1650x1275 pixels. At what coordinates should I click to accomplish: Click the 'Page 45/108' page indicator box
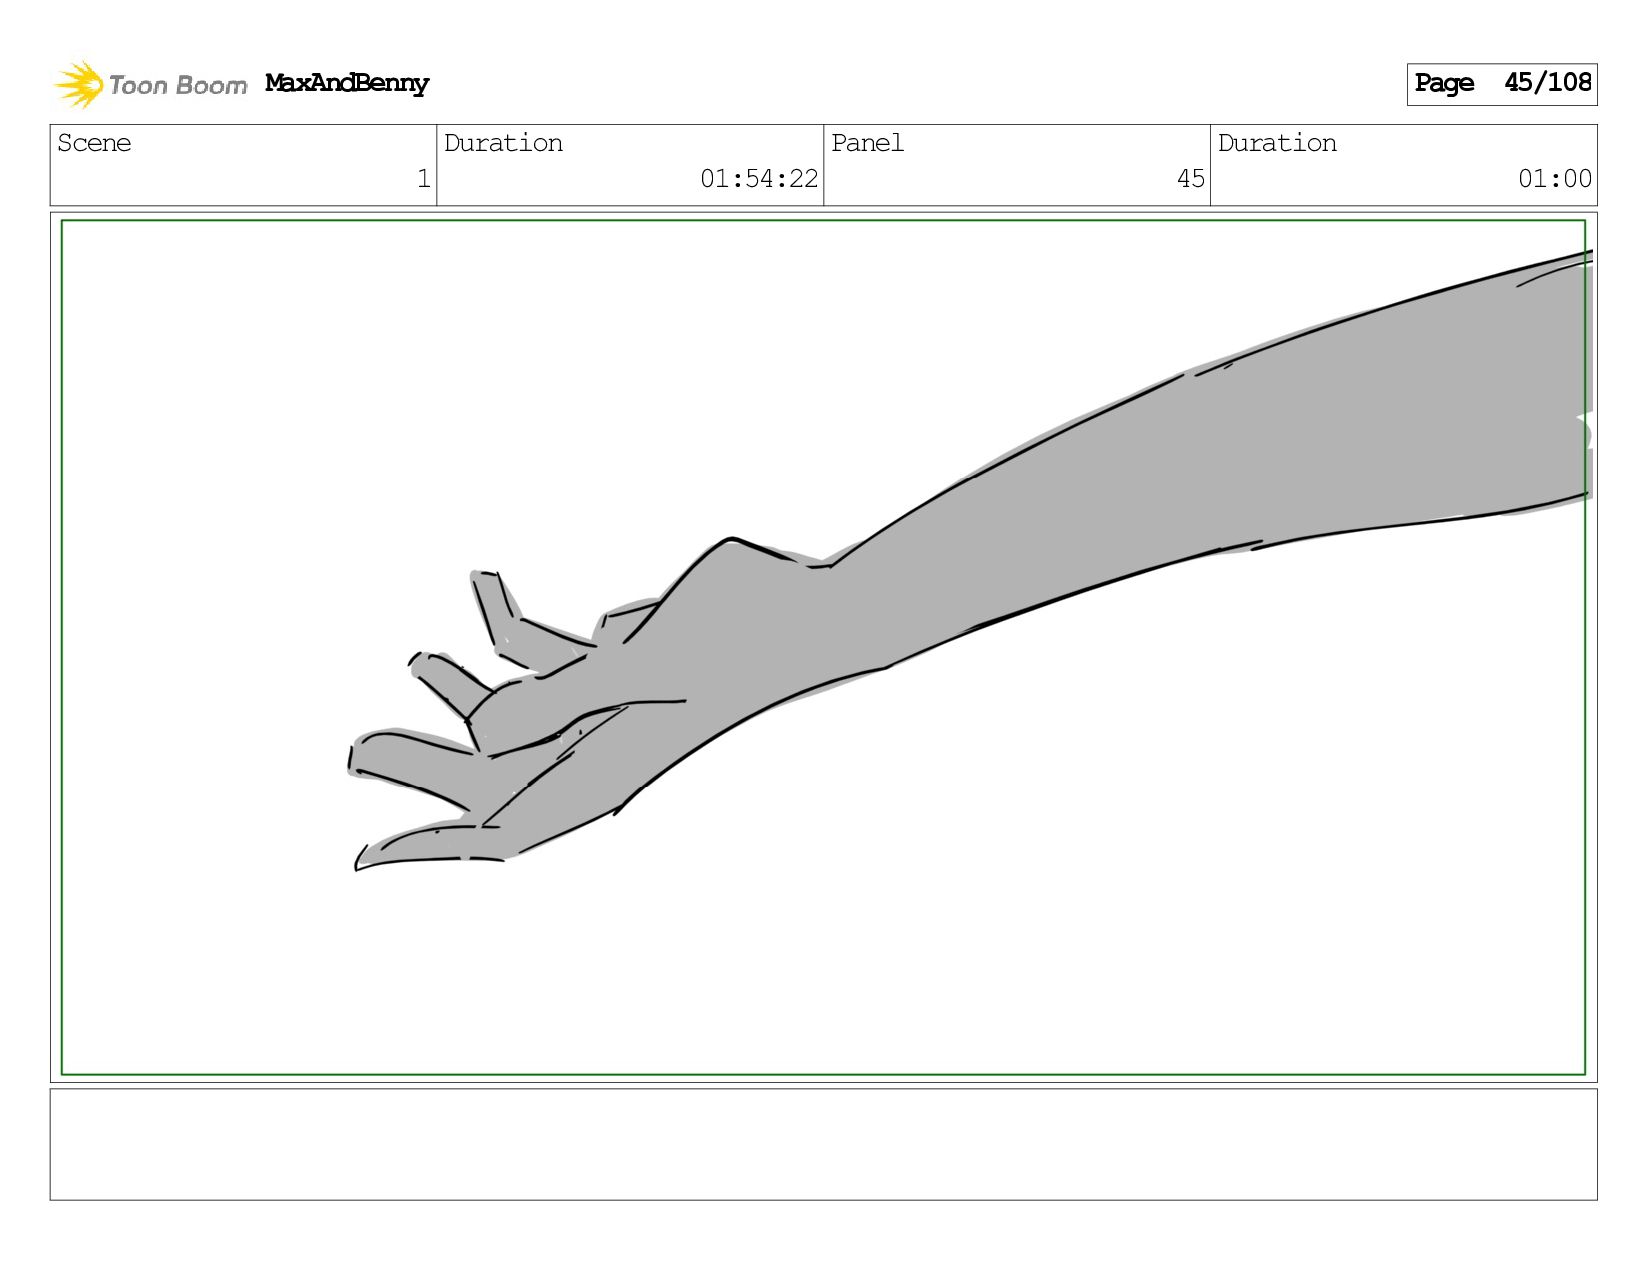pos(1502,84)
